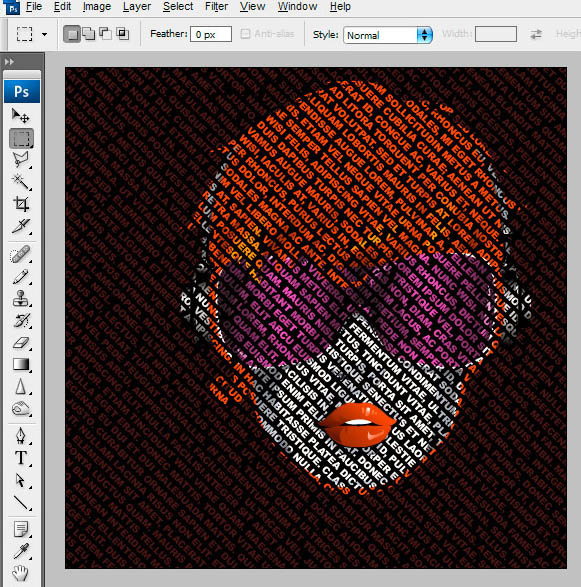Select the Eraser tool
The image size is (581, 587).
click(21, 343)
